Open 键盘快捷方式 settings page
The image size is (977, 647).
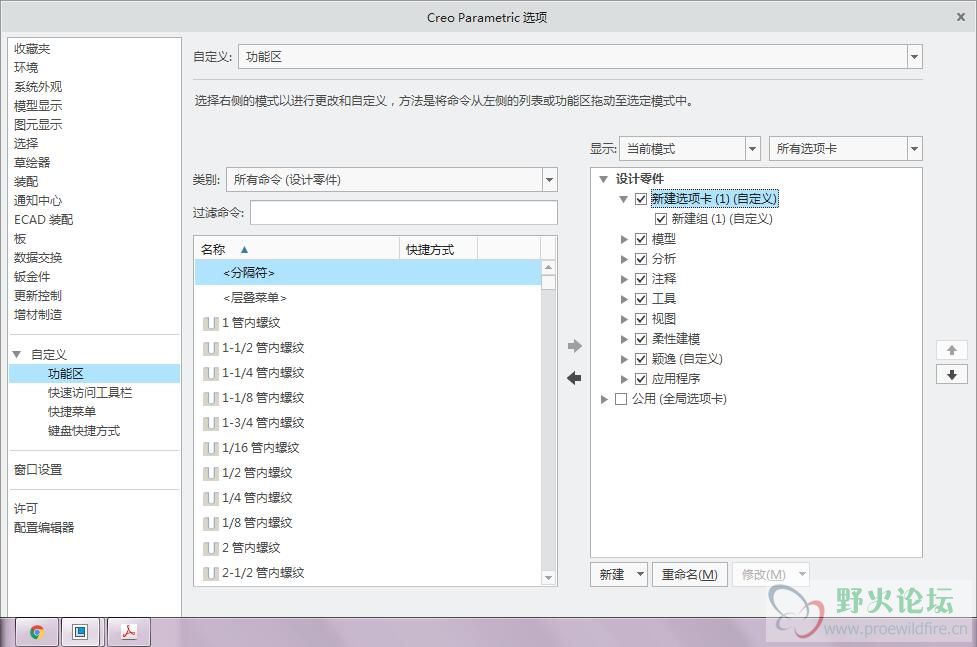pos(83,431)
